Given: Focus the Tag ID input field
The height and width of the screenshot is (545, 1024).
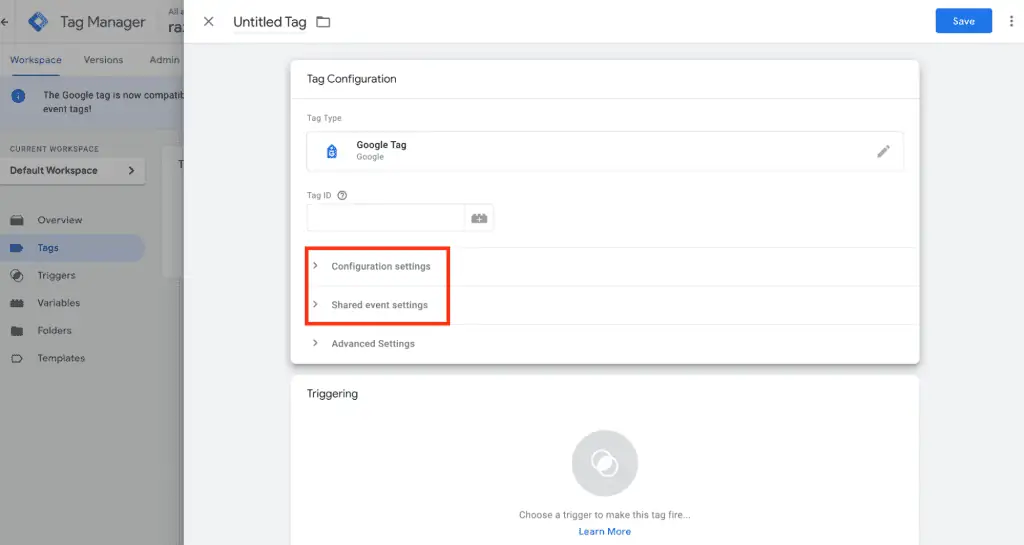Looking at the screenshot, I should click(x=386, y=218).
